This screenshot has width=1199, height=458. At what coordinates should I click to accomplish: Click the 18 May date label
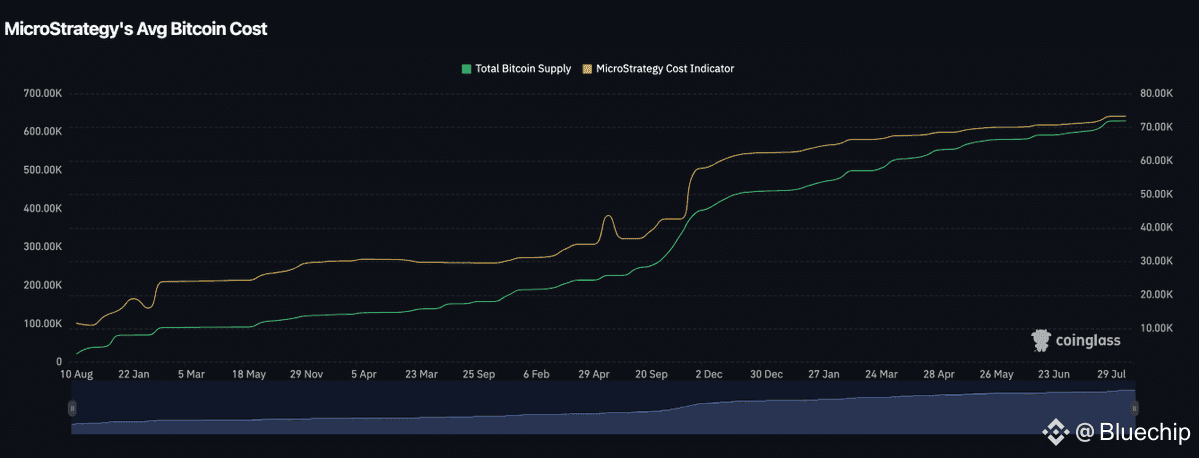(x=249, y=375)
